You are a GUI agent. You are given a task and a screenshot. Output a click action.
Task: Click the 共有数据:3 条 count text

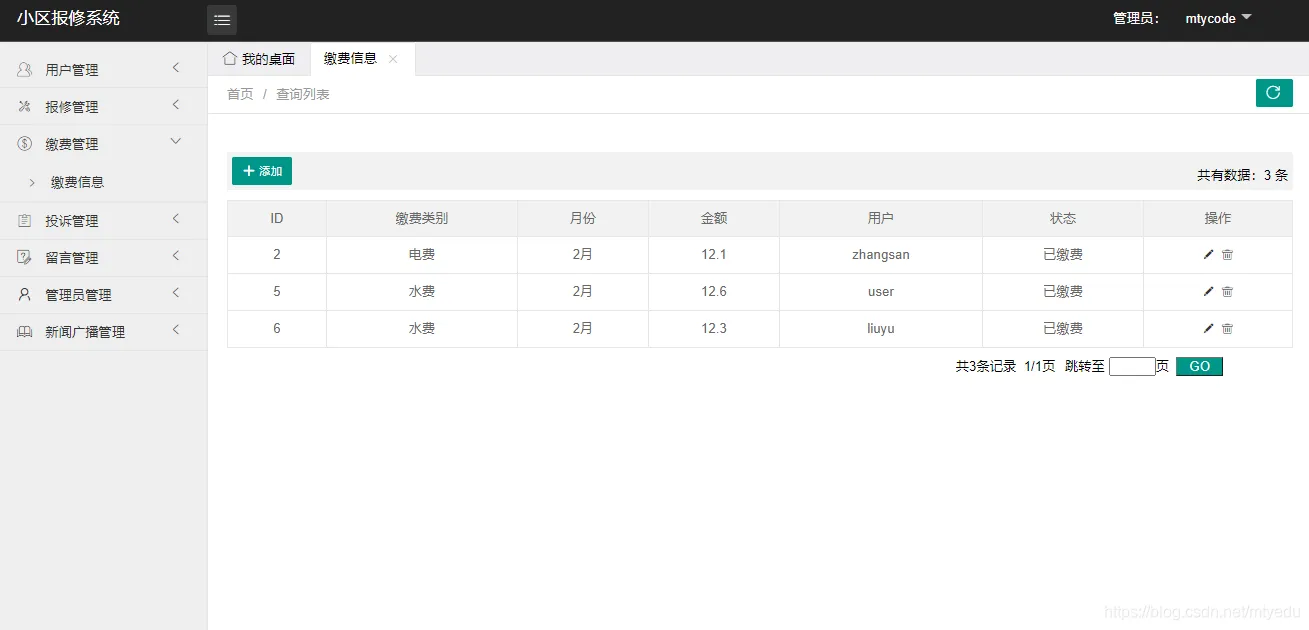1243,175
